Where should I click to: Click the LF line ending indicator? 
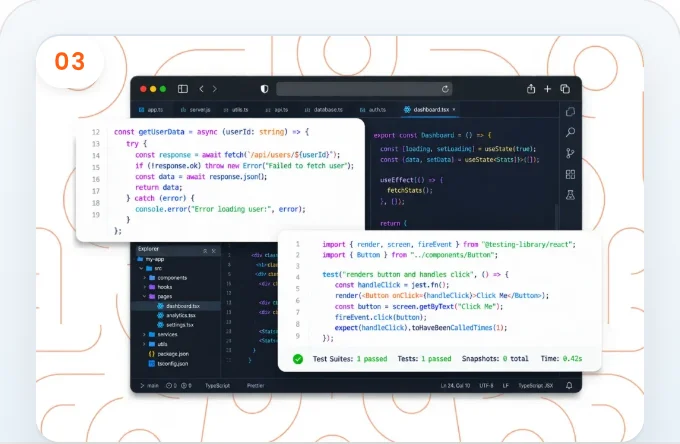pyautogui.click(x=505, y=385)
